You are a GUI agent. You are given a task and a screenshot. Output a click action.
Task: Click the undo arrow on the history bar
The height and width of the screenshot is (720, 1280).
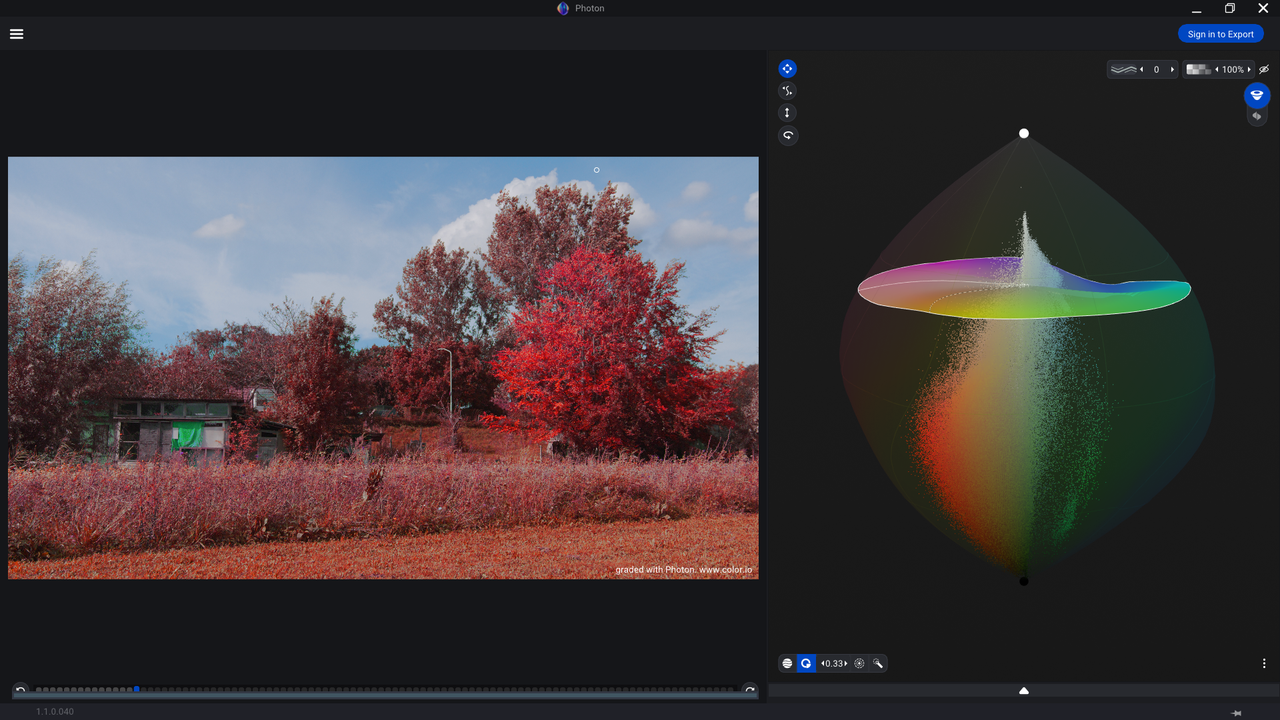coord(20,689)
